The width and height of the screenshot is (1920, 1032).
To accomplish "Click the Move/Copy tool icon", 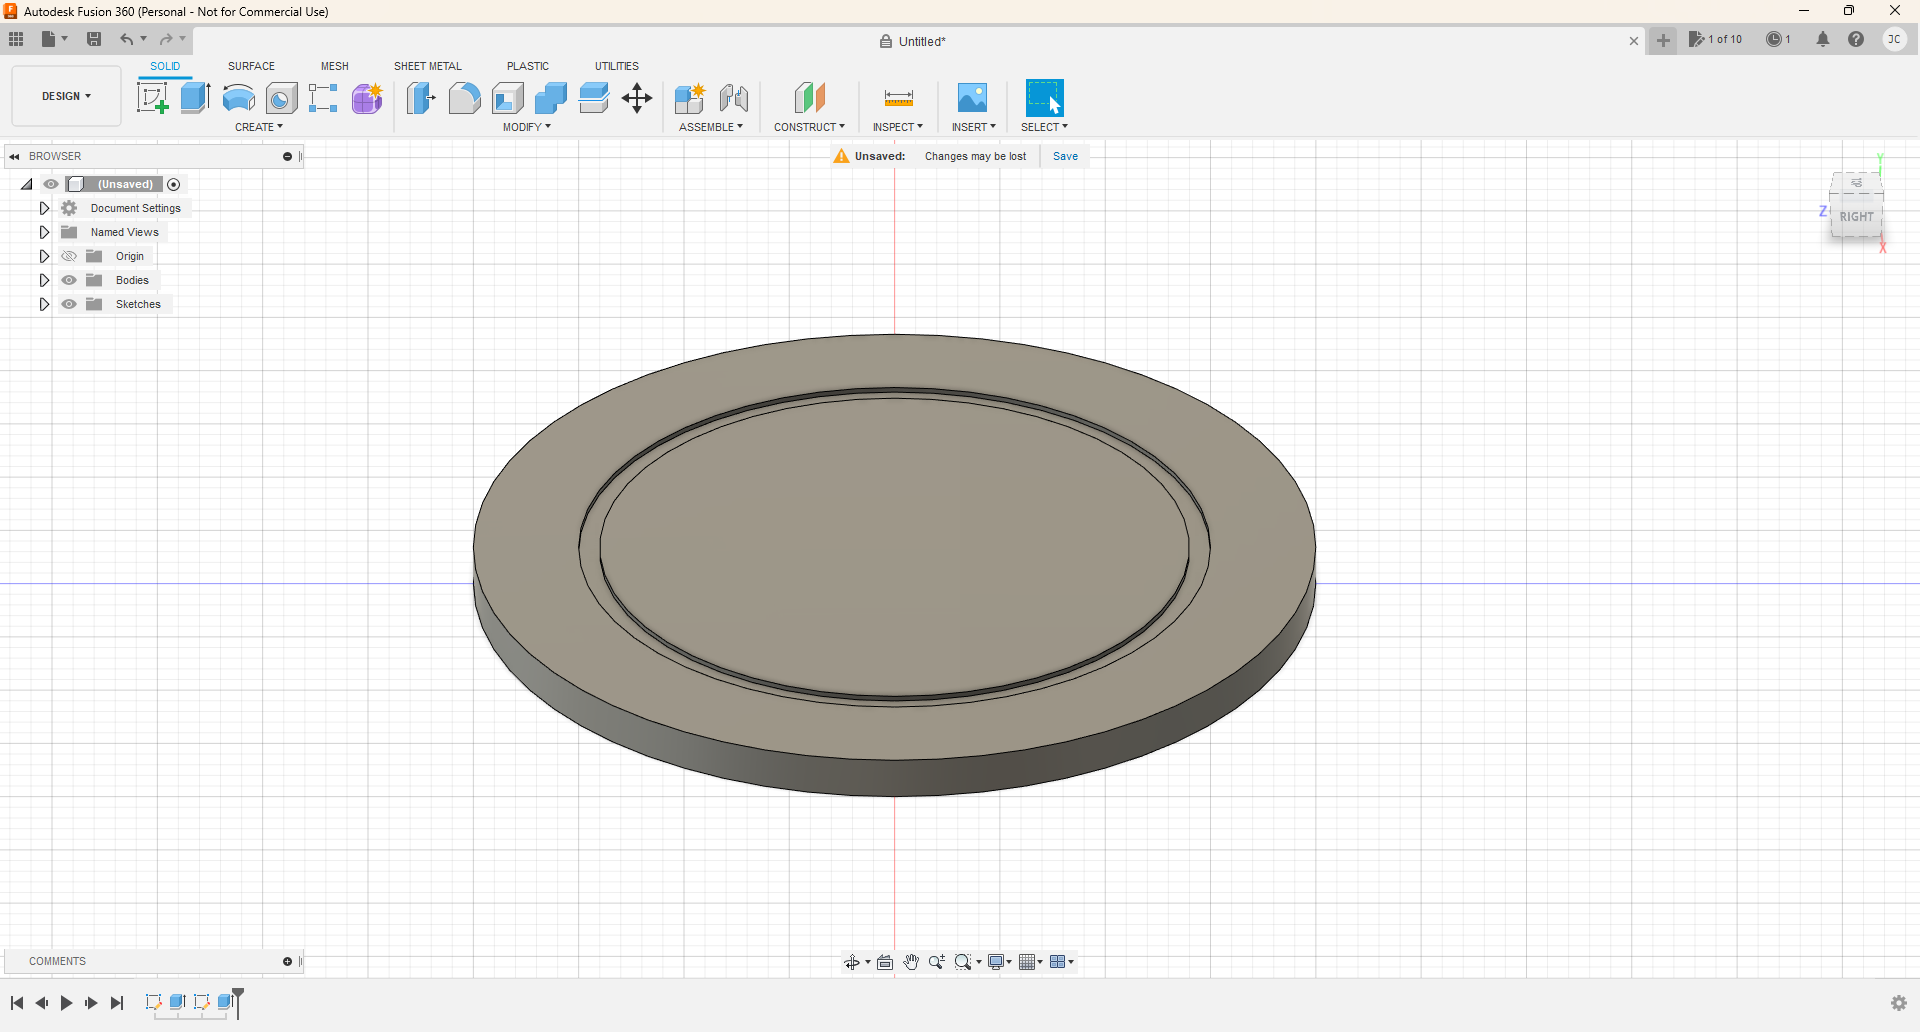I will coord(637,98).
